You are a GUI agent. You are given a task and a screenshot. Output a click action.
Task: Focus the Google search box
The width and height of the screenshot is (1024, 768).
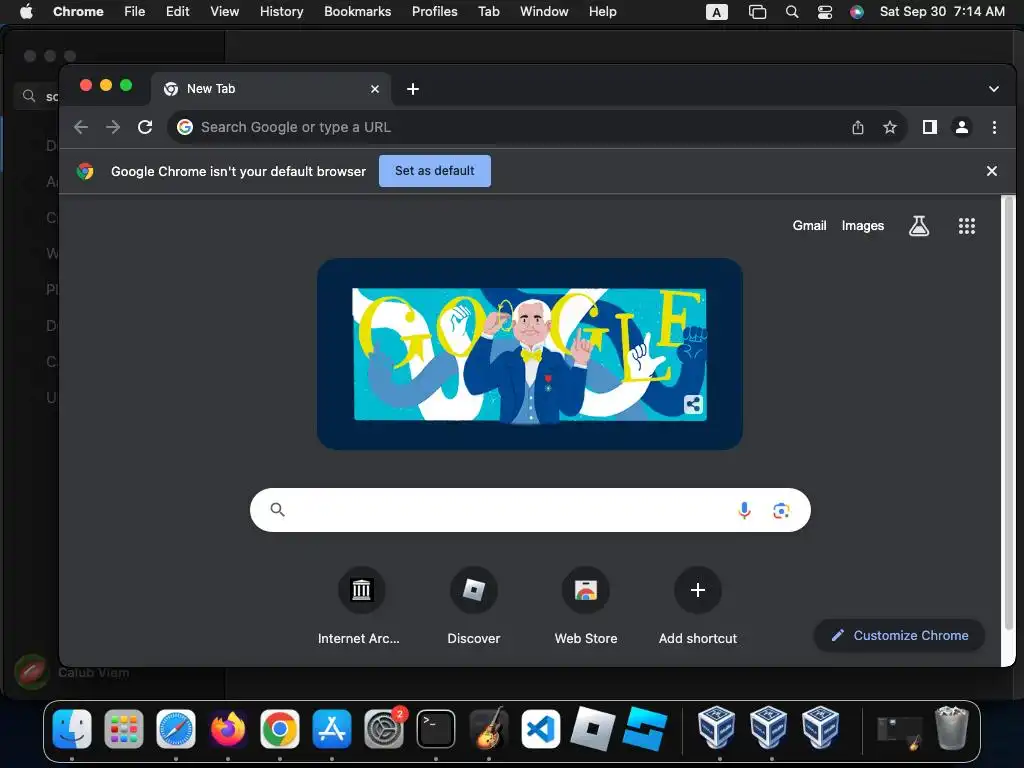point(530,510)
